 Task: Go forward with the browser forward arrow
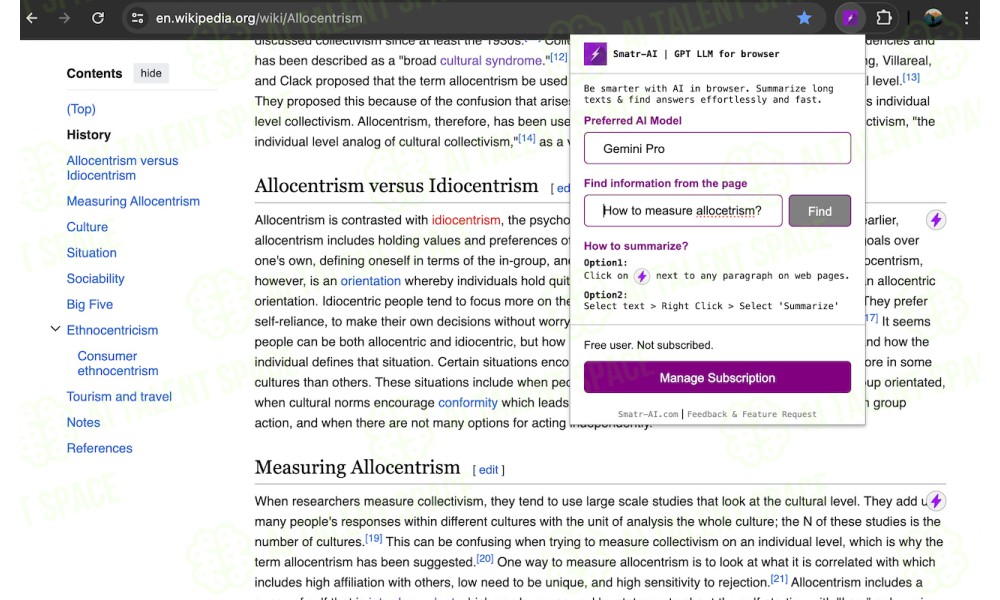tap(64, 18)
